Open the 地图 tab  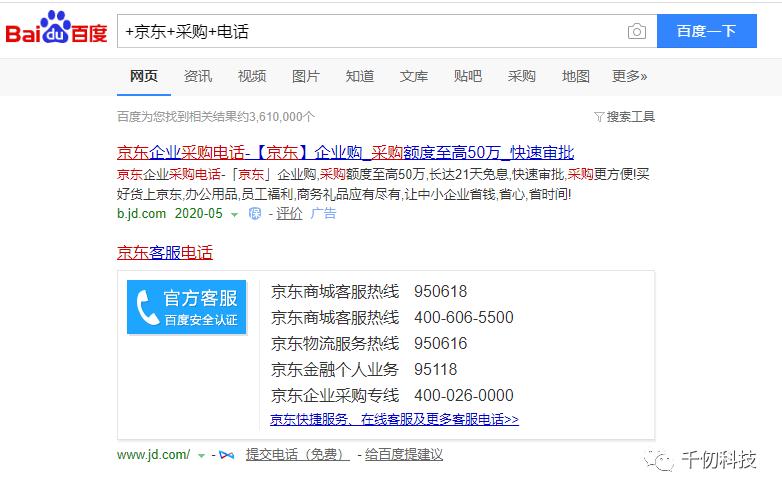576,76
